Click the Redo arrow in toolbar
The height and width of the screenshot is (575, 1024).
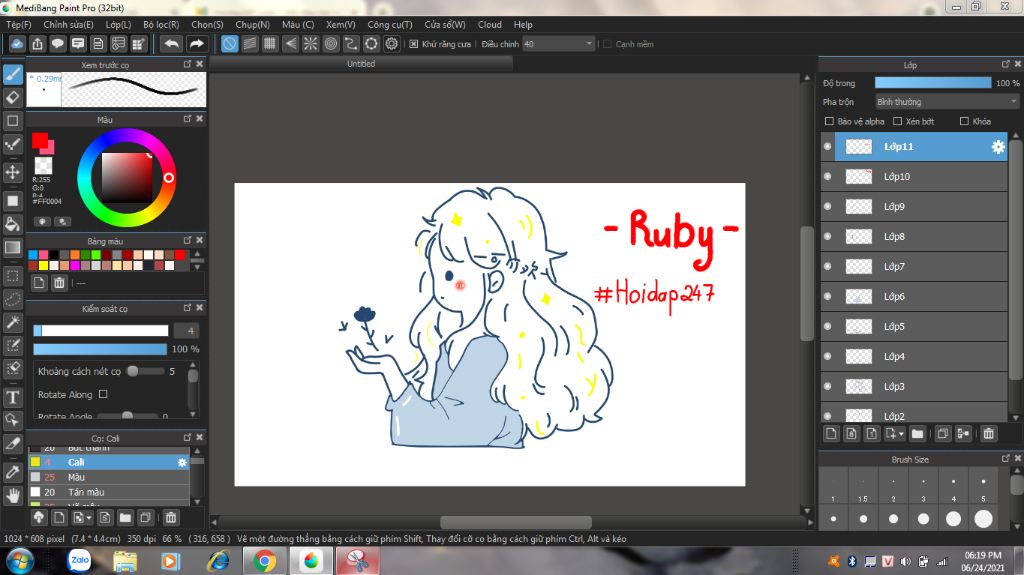click(196, 44)
